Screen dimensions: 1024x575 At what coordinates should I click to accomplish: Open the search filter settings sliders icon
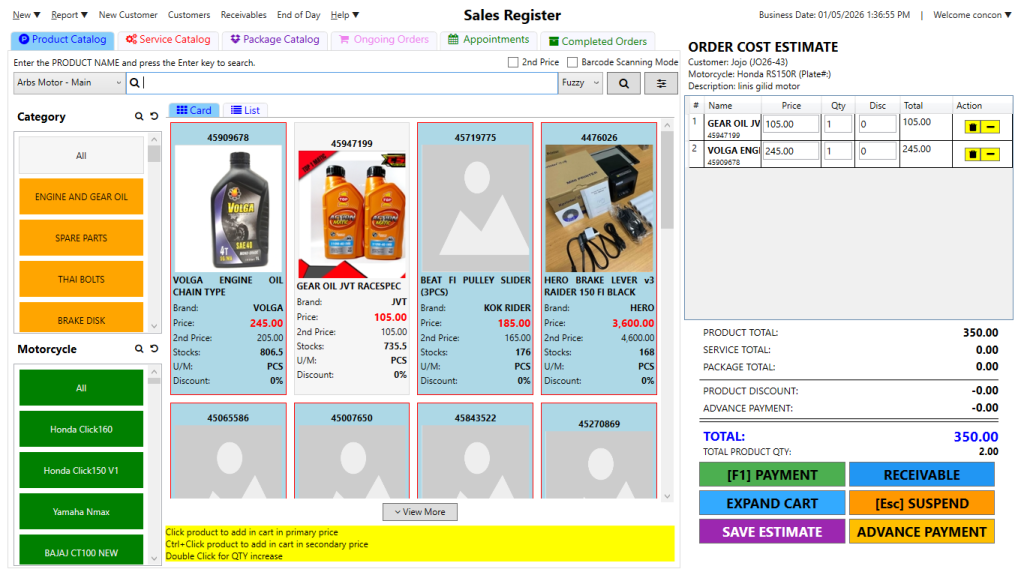[x=660, y=83]
